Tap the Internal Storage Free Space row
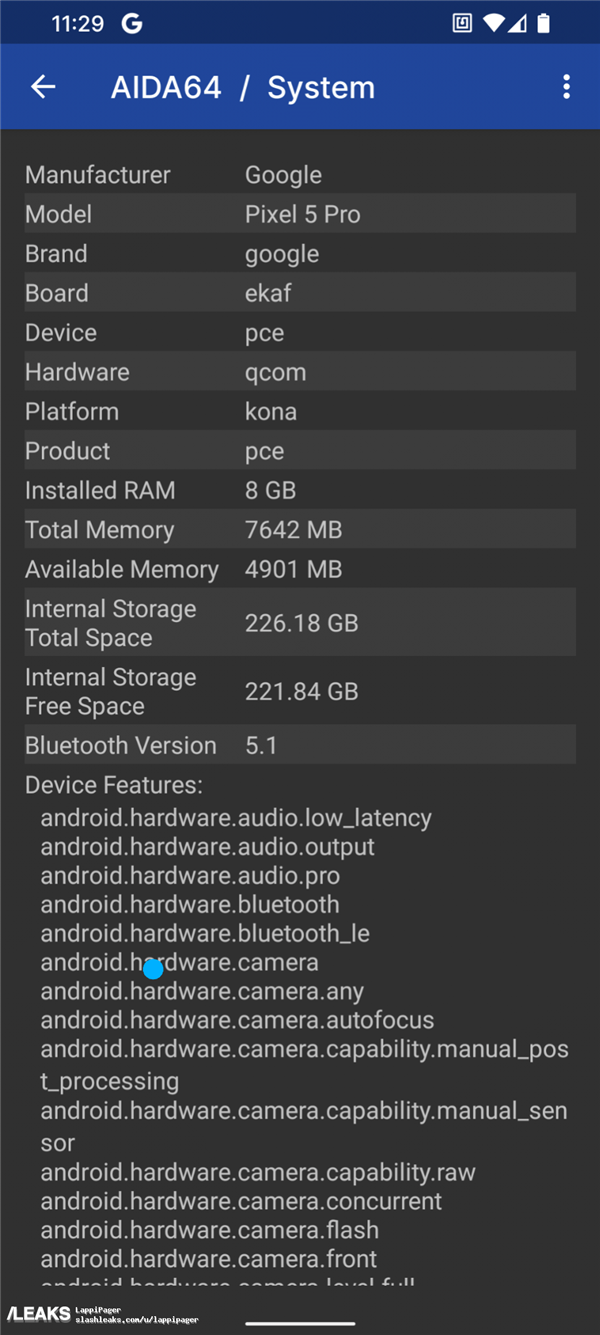This screenshot has width=600, height=1335. pyautogui.click(x=300, y=691)
